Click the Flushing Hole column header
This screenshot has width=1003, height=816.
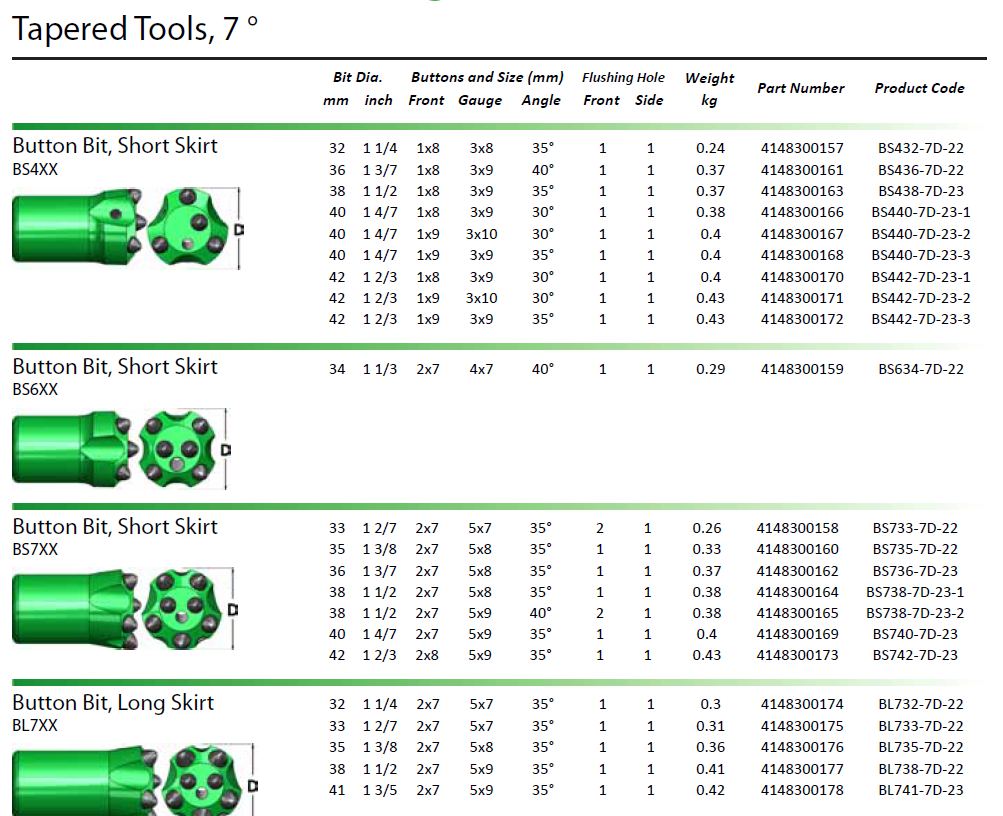[x=623, y=77]
